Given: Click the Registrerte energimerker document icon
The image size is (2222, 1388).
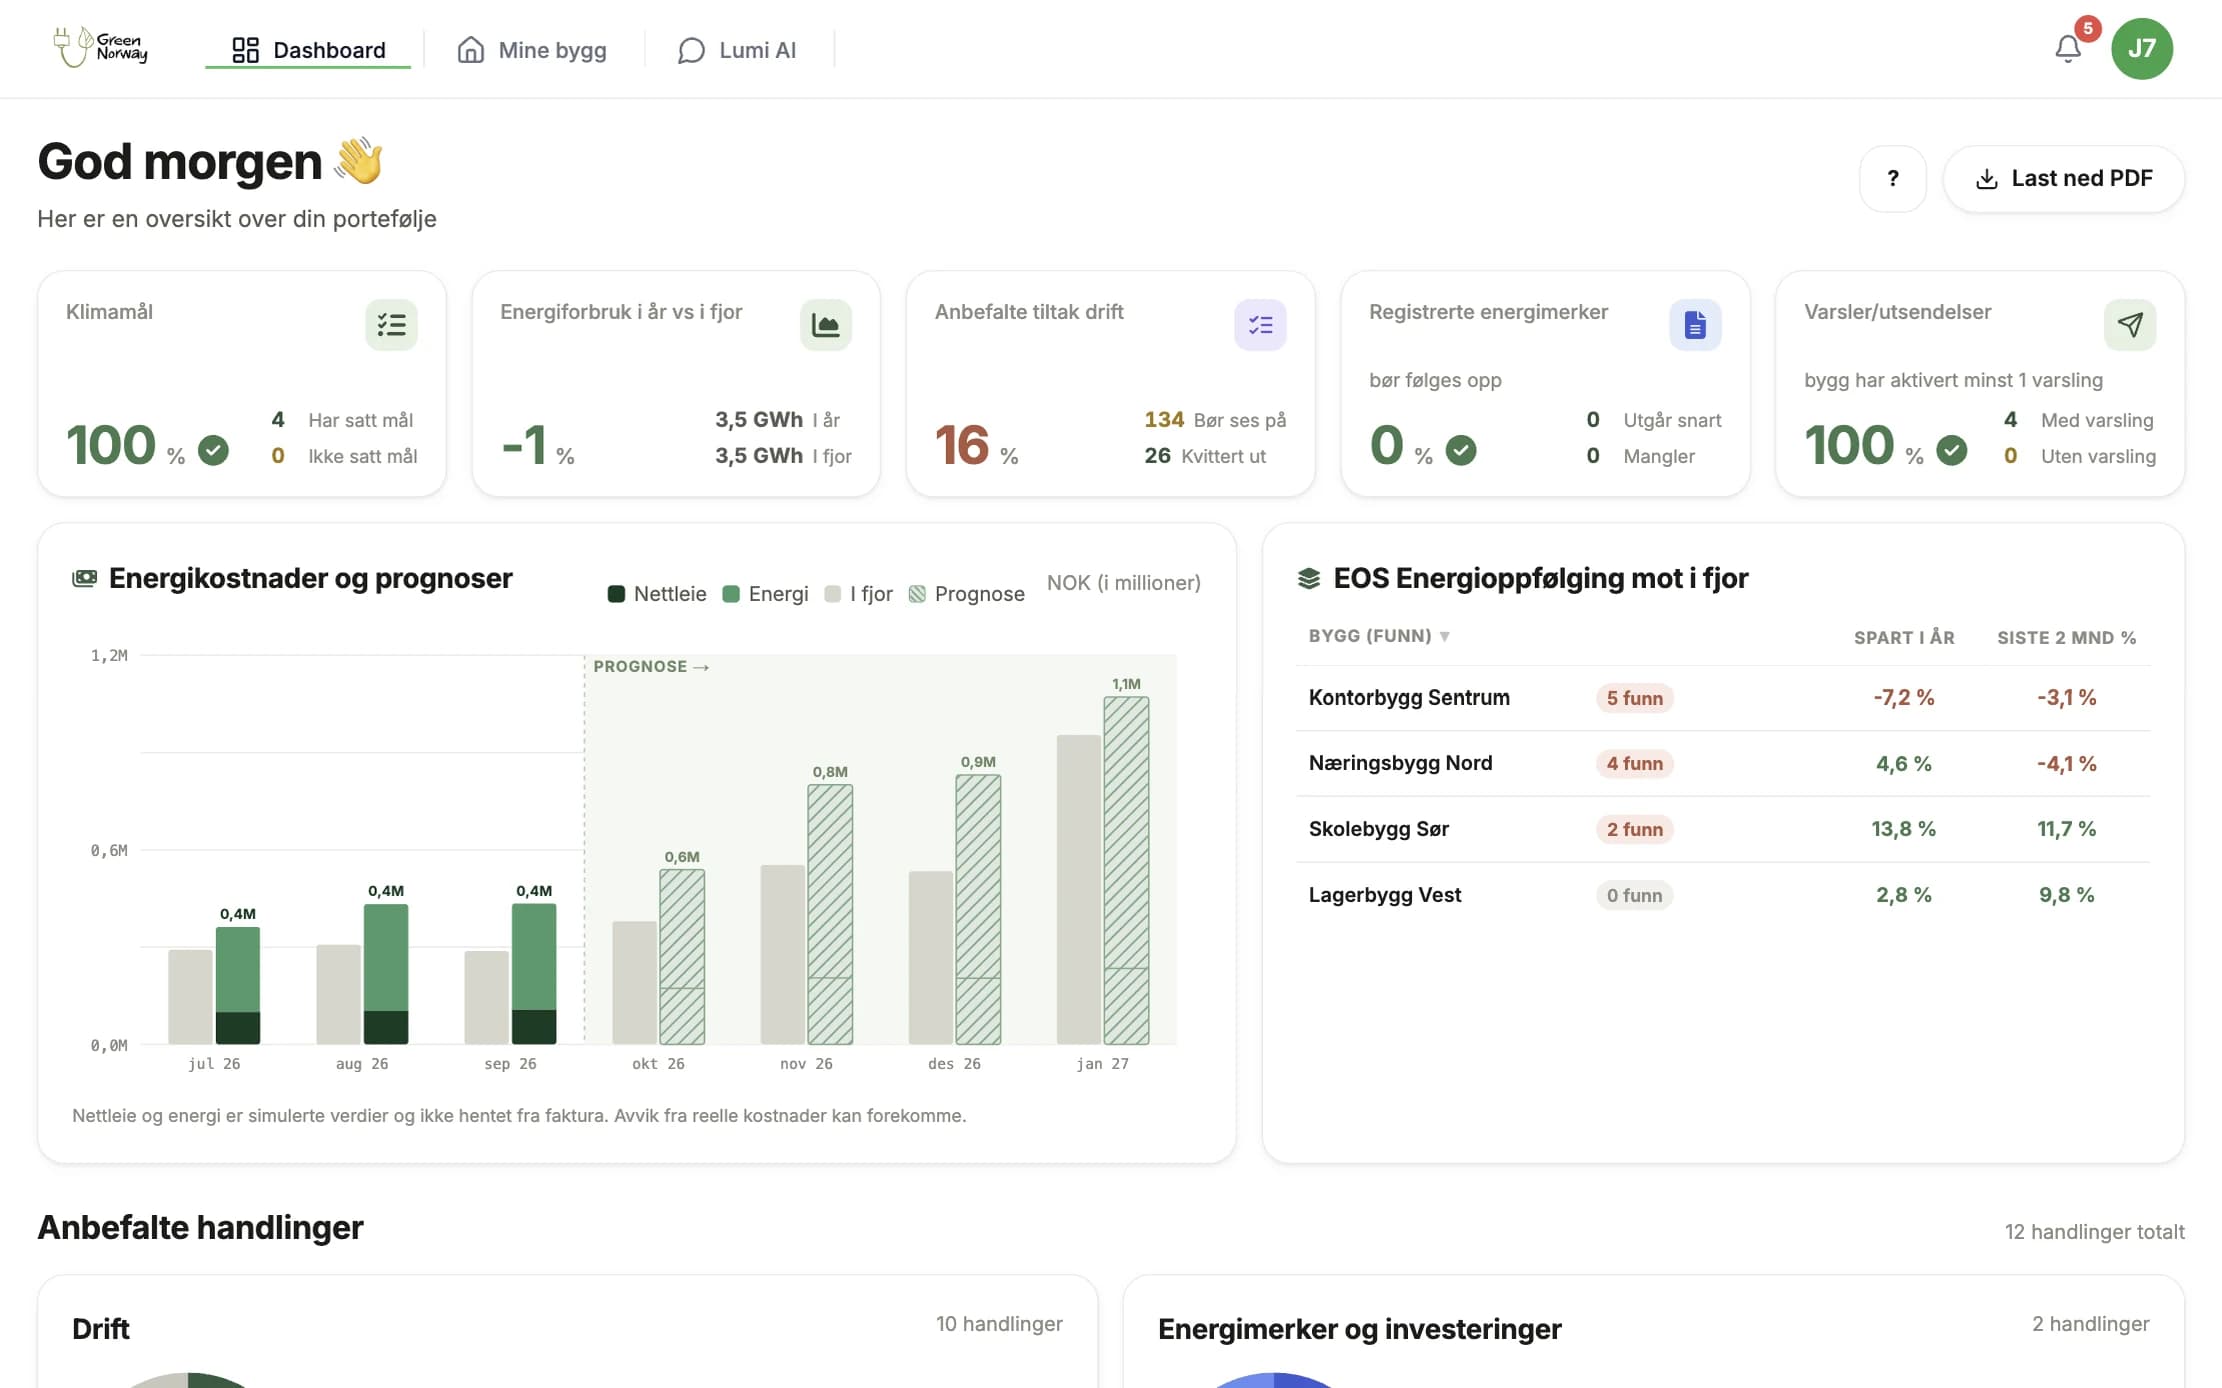Looking at the screenshot, I should [1695, 324].
